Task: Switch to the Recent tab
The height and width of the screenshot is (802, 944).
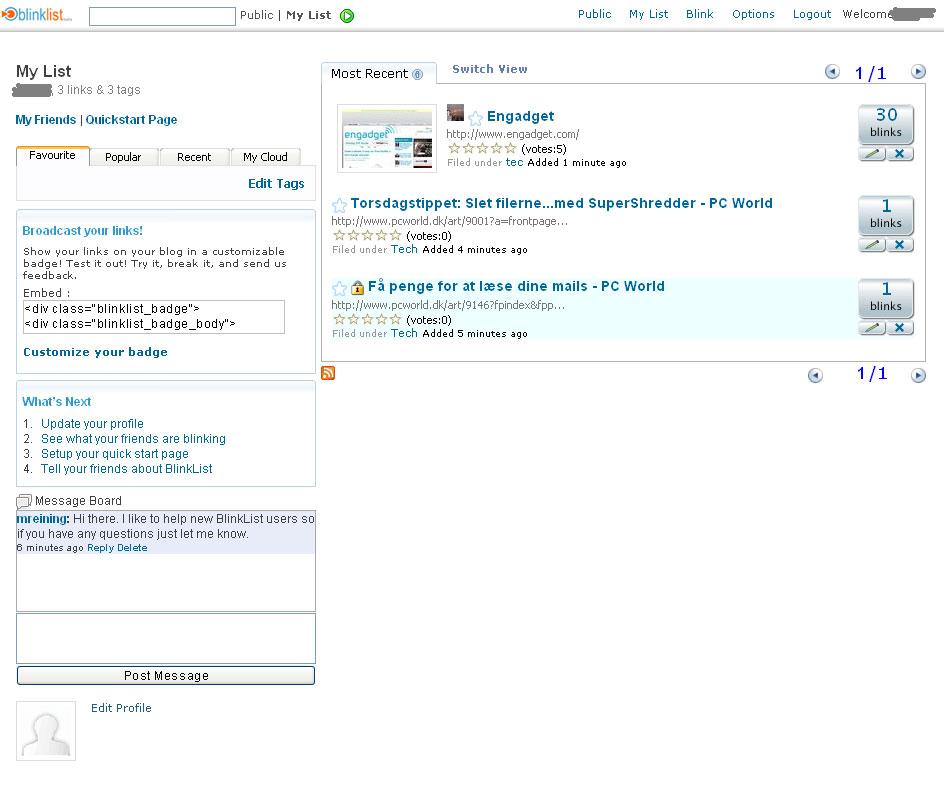Action: [x=194, y=157]
